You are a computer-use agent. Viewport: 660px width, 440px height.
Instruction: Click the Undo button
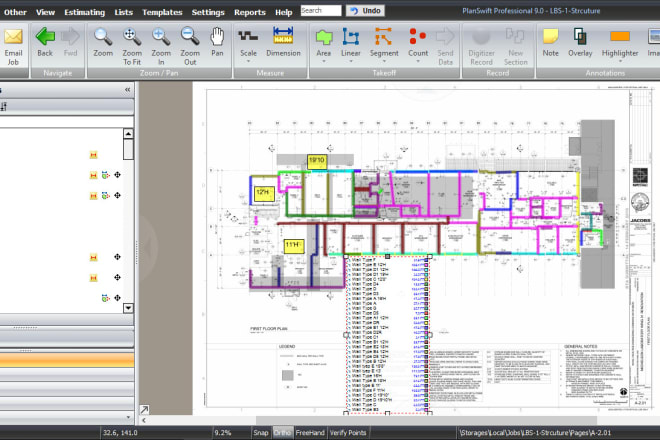[x=365, y=11]
